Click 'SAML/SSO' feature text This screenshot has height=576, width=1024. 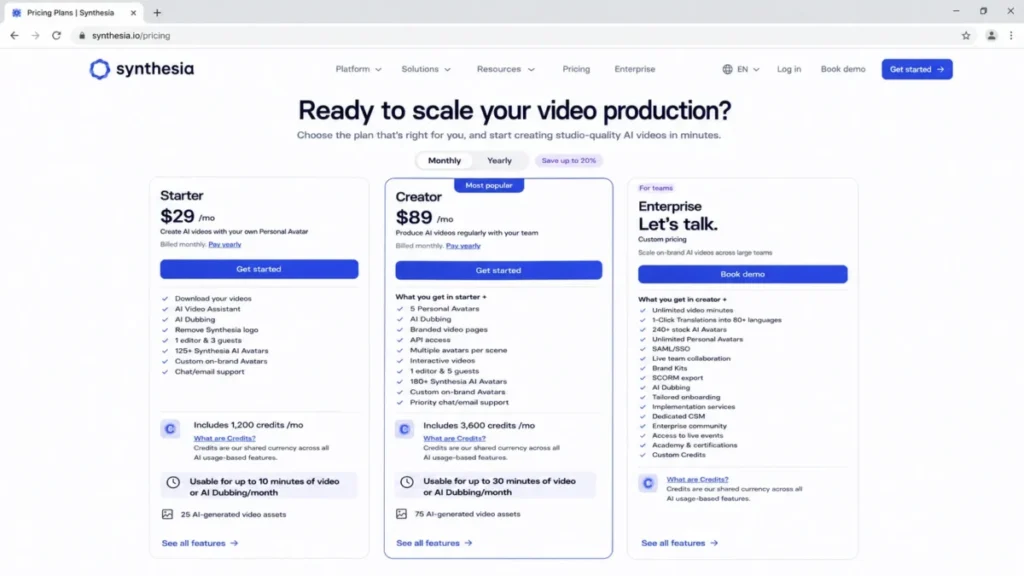(671, 349)
